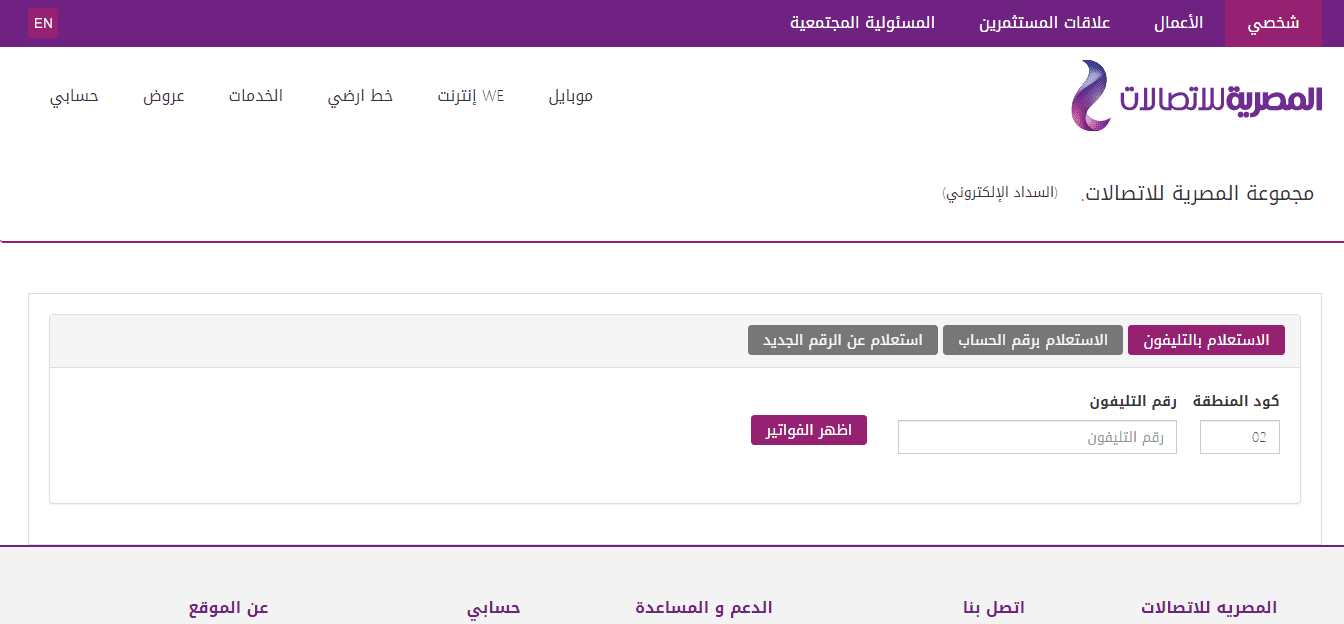
Task: Select the شخصي top tab
Action: (1273, 23)
